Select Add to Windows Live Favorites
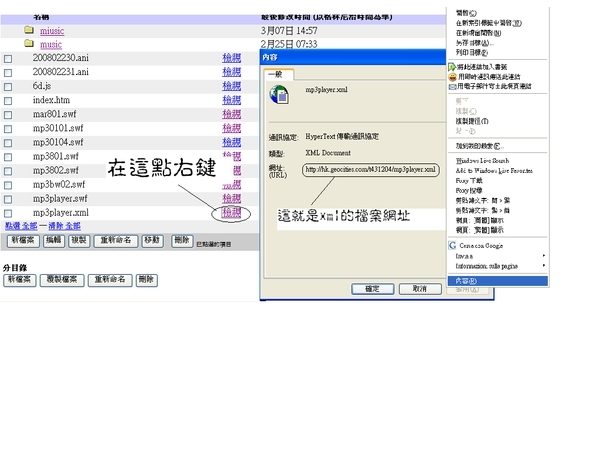This screenshot has height=450, width=600. pyautogui.click(x=494, y=171)
